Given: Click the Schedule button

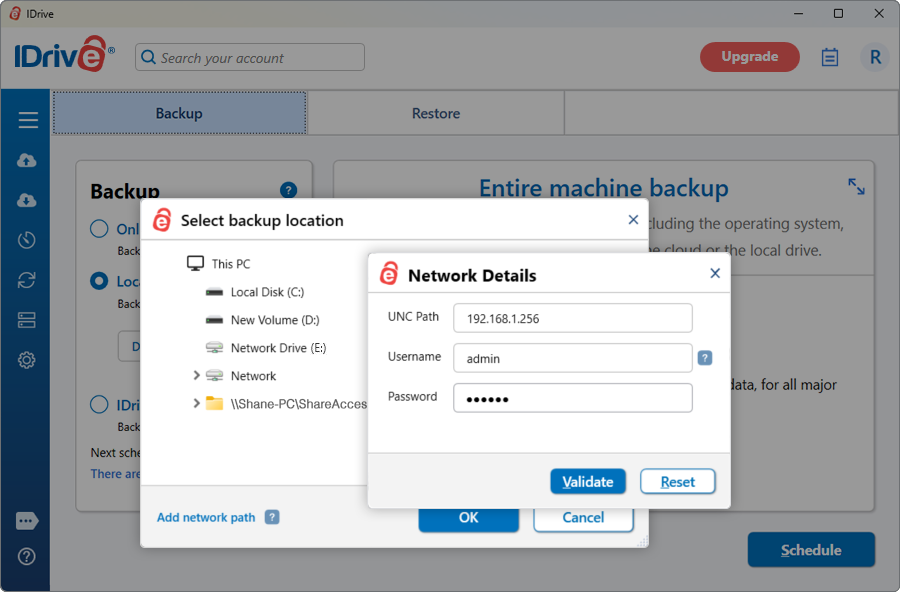Looking at the screenshot, I should [x=811, y=550].
